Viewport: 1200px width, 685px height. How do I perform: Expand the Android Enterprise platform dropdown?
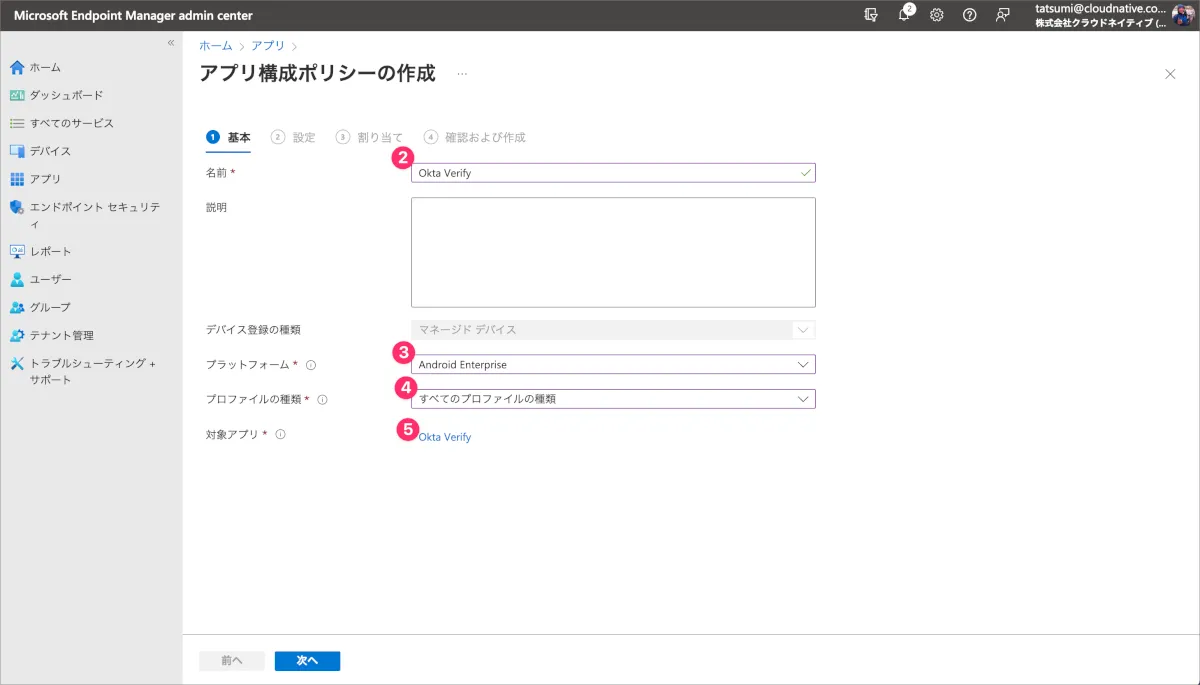(613, 365)
